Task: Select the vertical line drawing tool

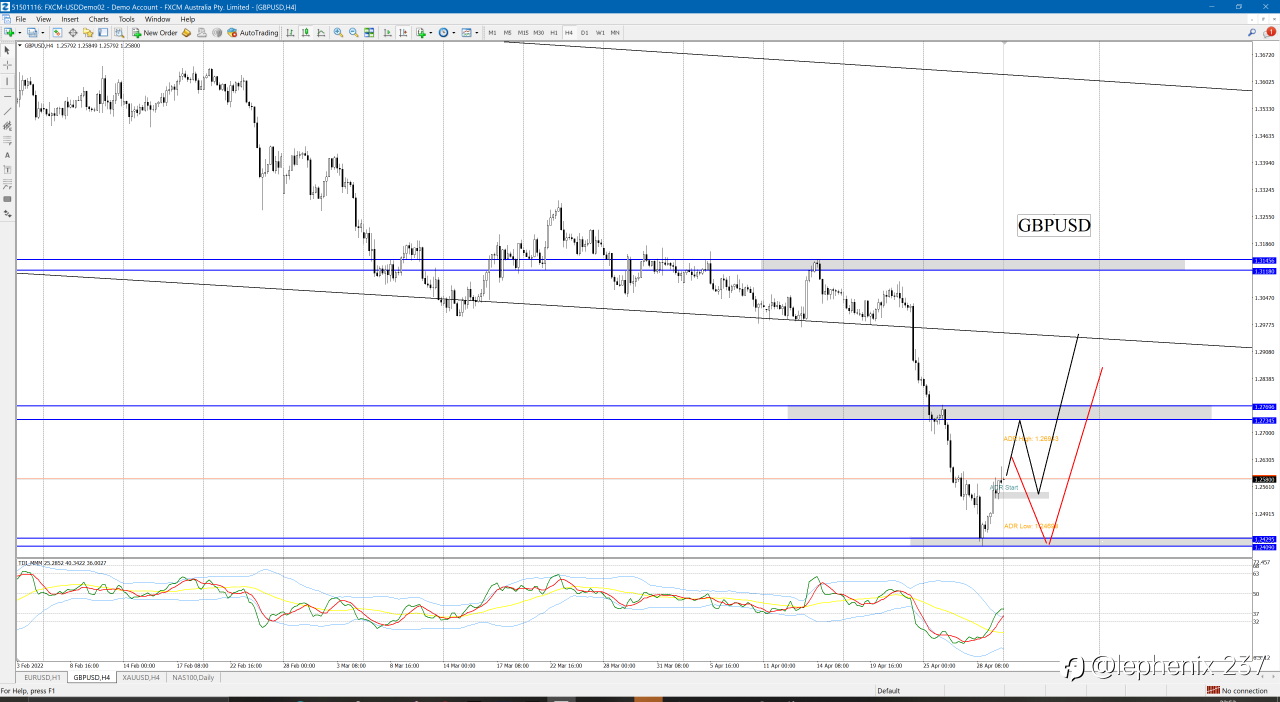Action: (8, 81)
